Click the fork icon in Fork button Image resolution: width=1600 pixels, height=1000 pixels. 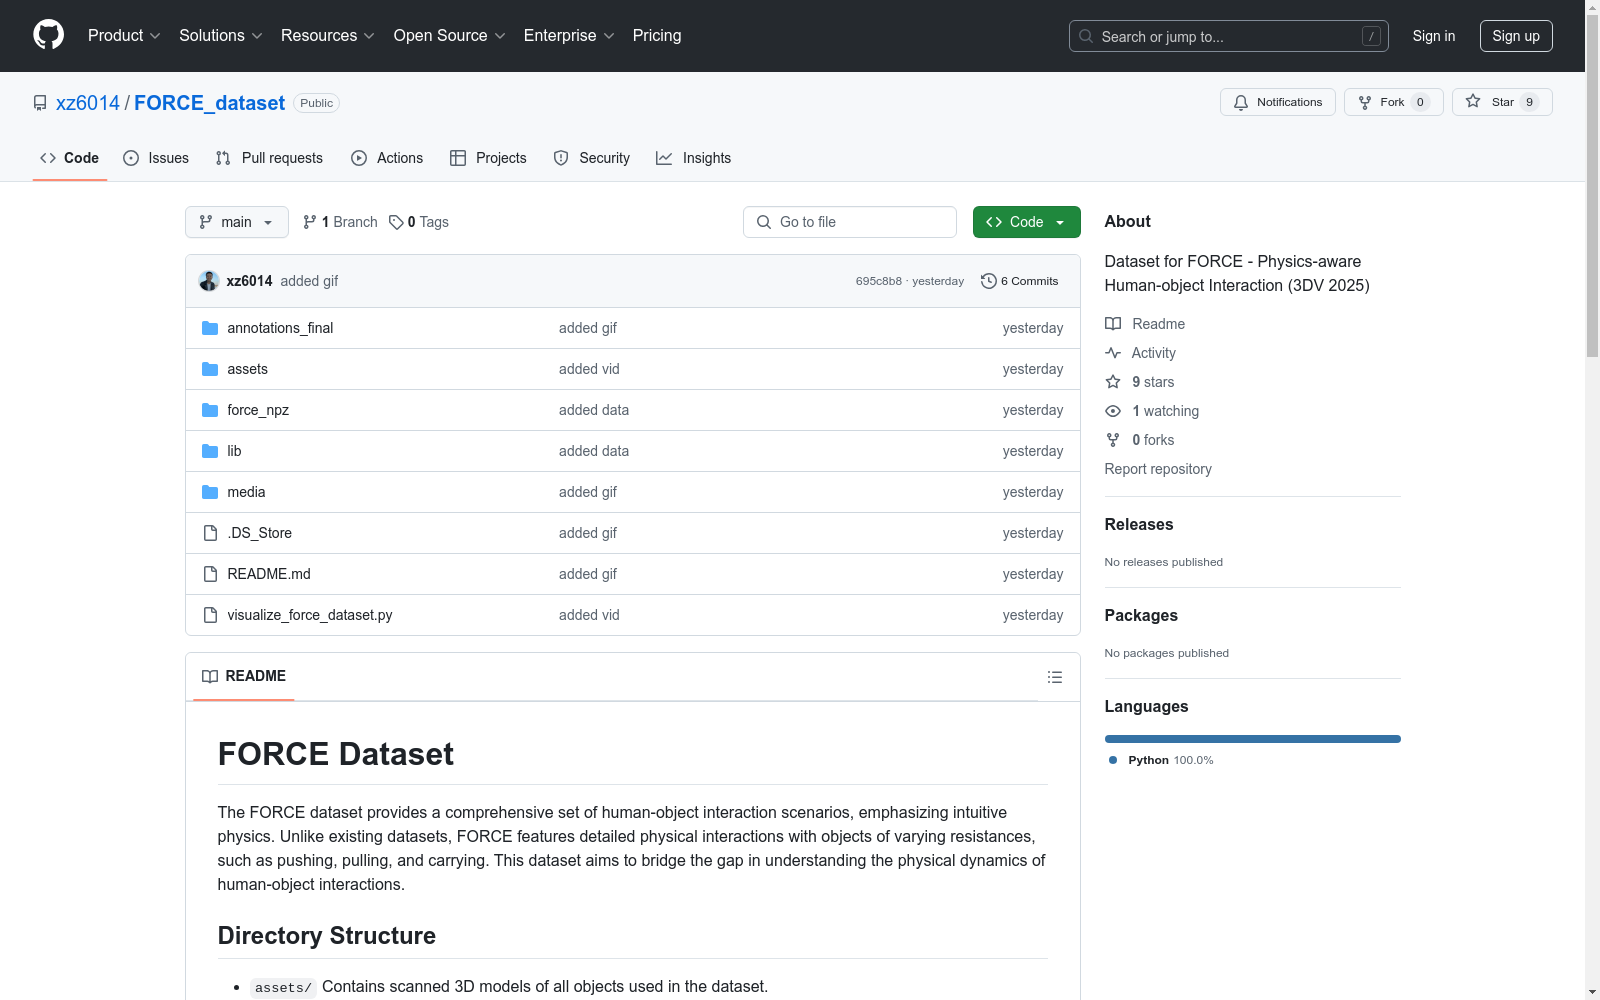pyautogui.click(x=1365, y=102)
